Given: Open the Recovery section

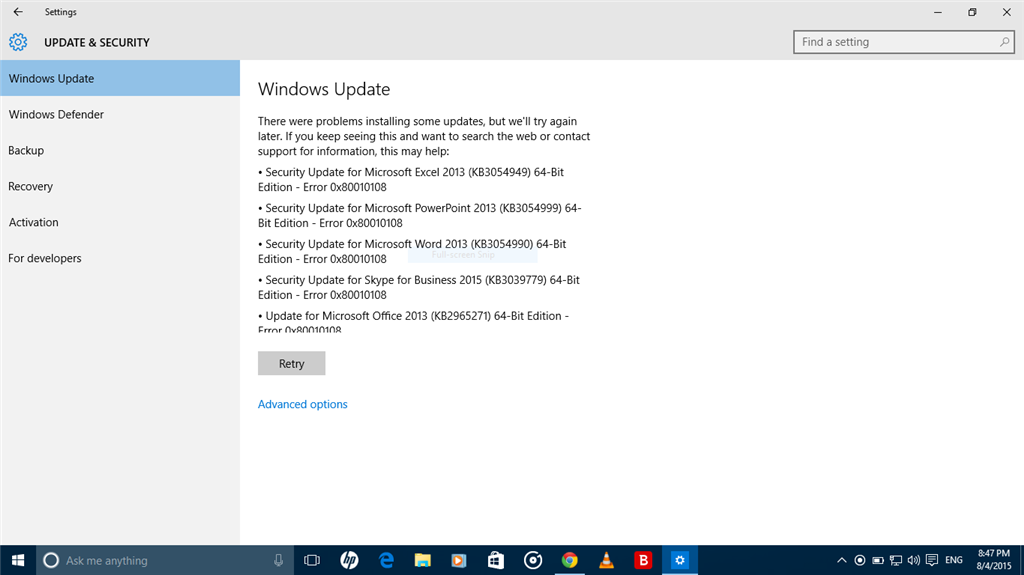Looking at the screenshot, I should 120,186.
